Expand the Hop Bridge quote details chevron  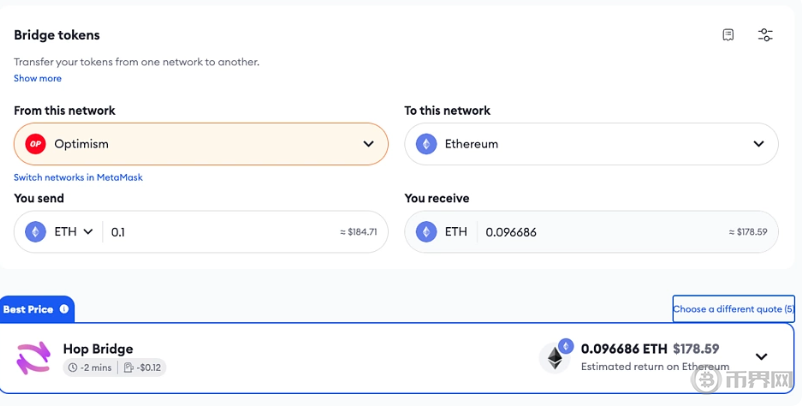(x=761, y=357)
